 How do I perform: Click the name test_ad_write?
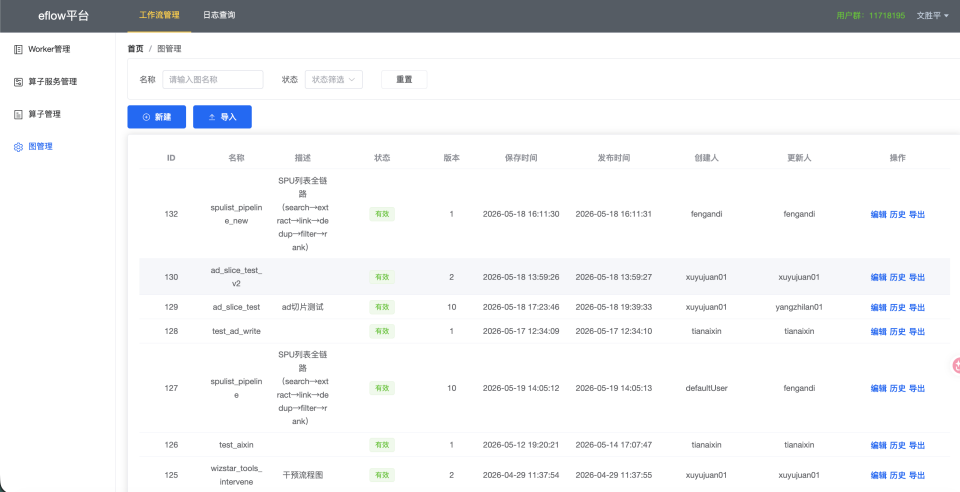236,331
